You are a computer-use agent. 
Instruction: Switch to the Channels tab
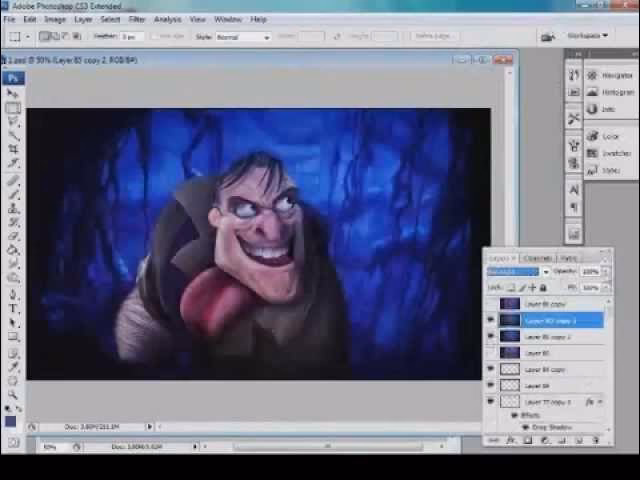pos(538,258)
